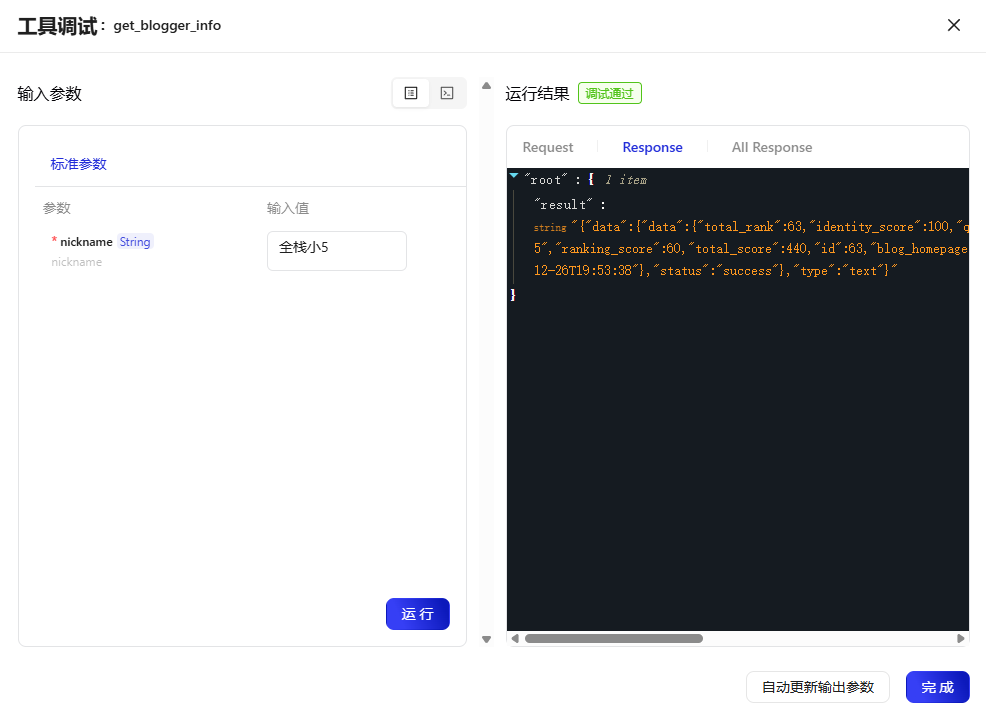Switch to form view input icon
The height and width of the screenshot is (711, 986).
pos(411,93)
